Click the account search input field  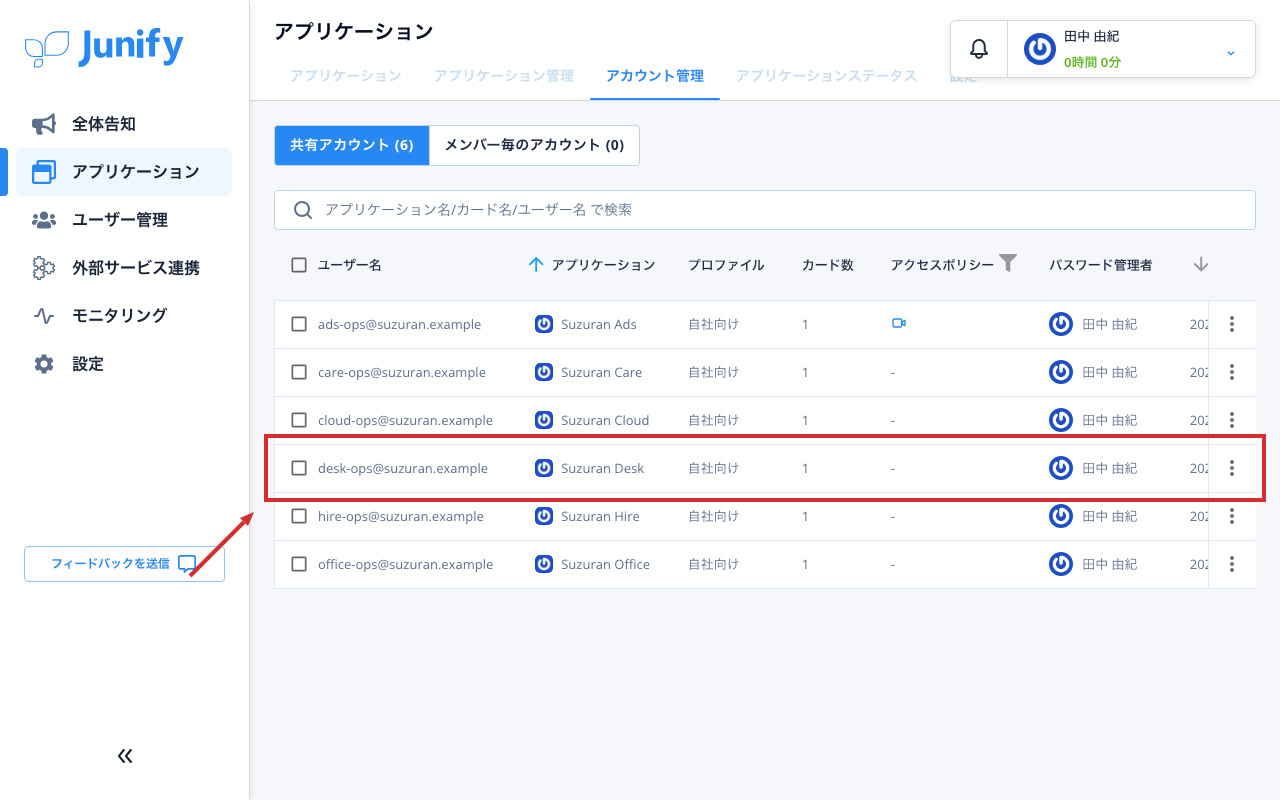(x=765, y=210)
